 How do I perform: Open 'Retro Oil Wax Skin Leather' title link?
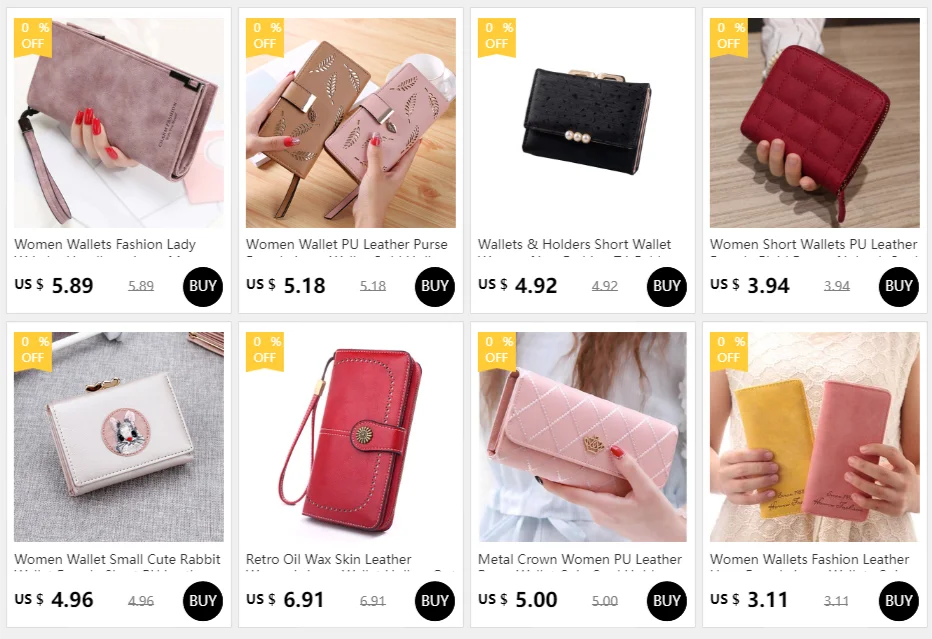[x=328, y=559]
